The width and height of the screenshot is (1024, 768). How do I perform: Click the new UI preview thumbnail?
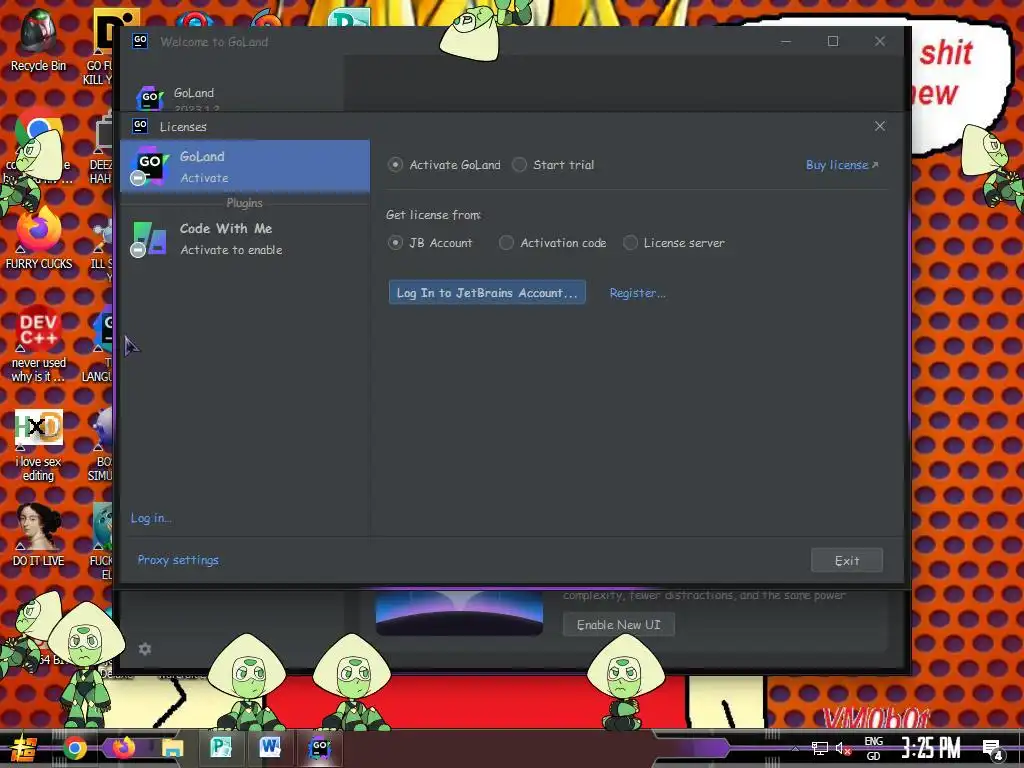459,613
